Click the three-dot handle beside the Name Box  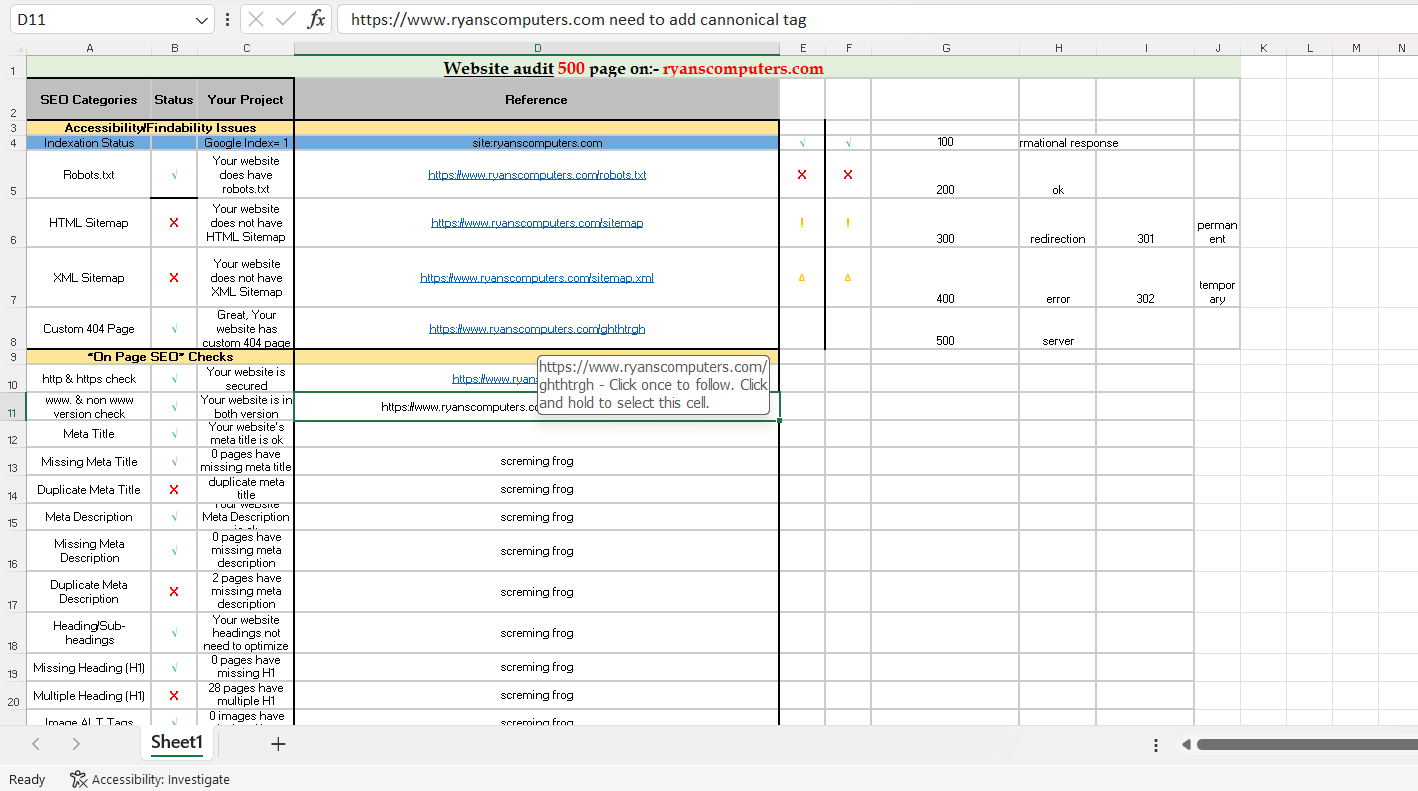pos(228,20)
